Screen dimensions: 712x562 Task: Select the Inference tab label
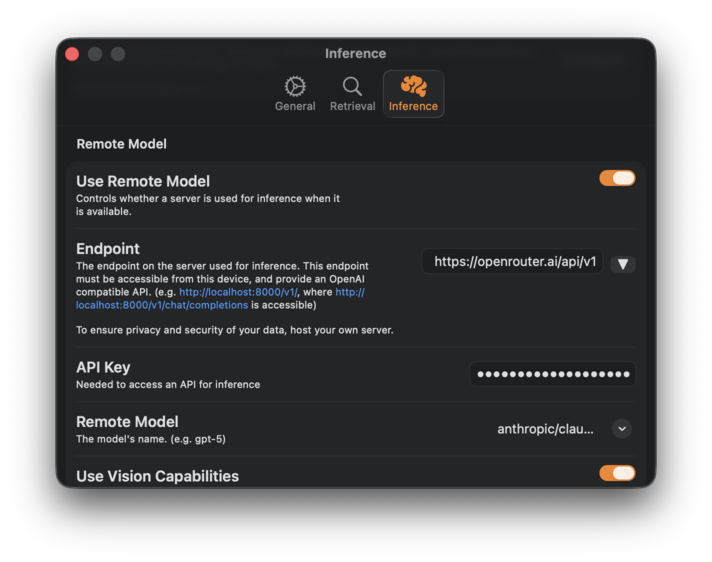coord(413,106)
